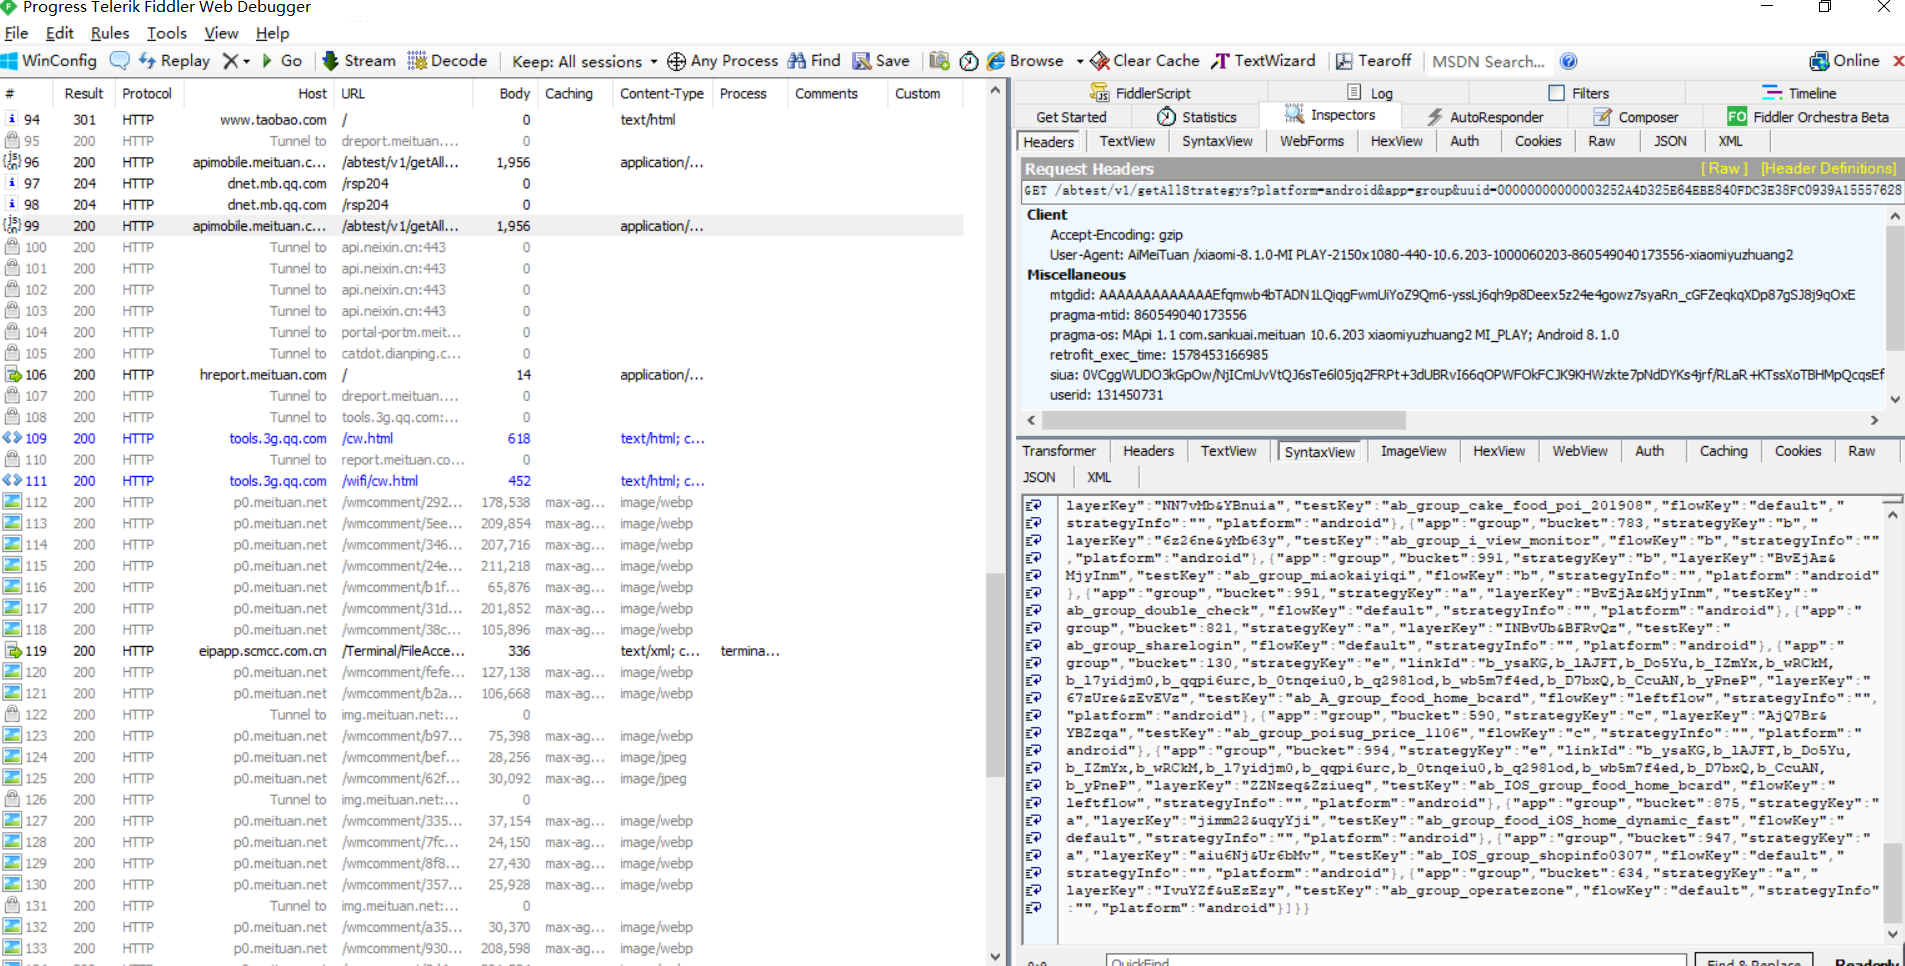The height and width of the screenshot is (966, 1905).
Task: Replay the selected sessions
Action: (x=174, y=61)
